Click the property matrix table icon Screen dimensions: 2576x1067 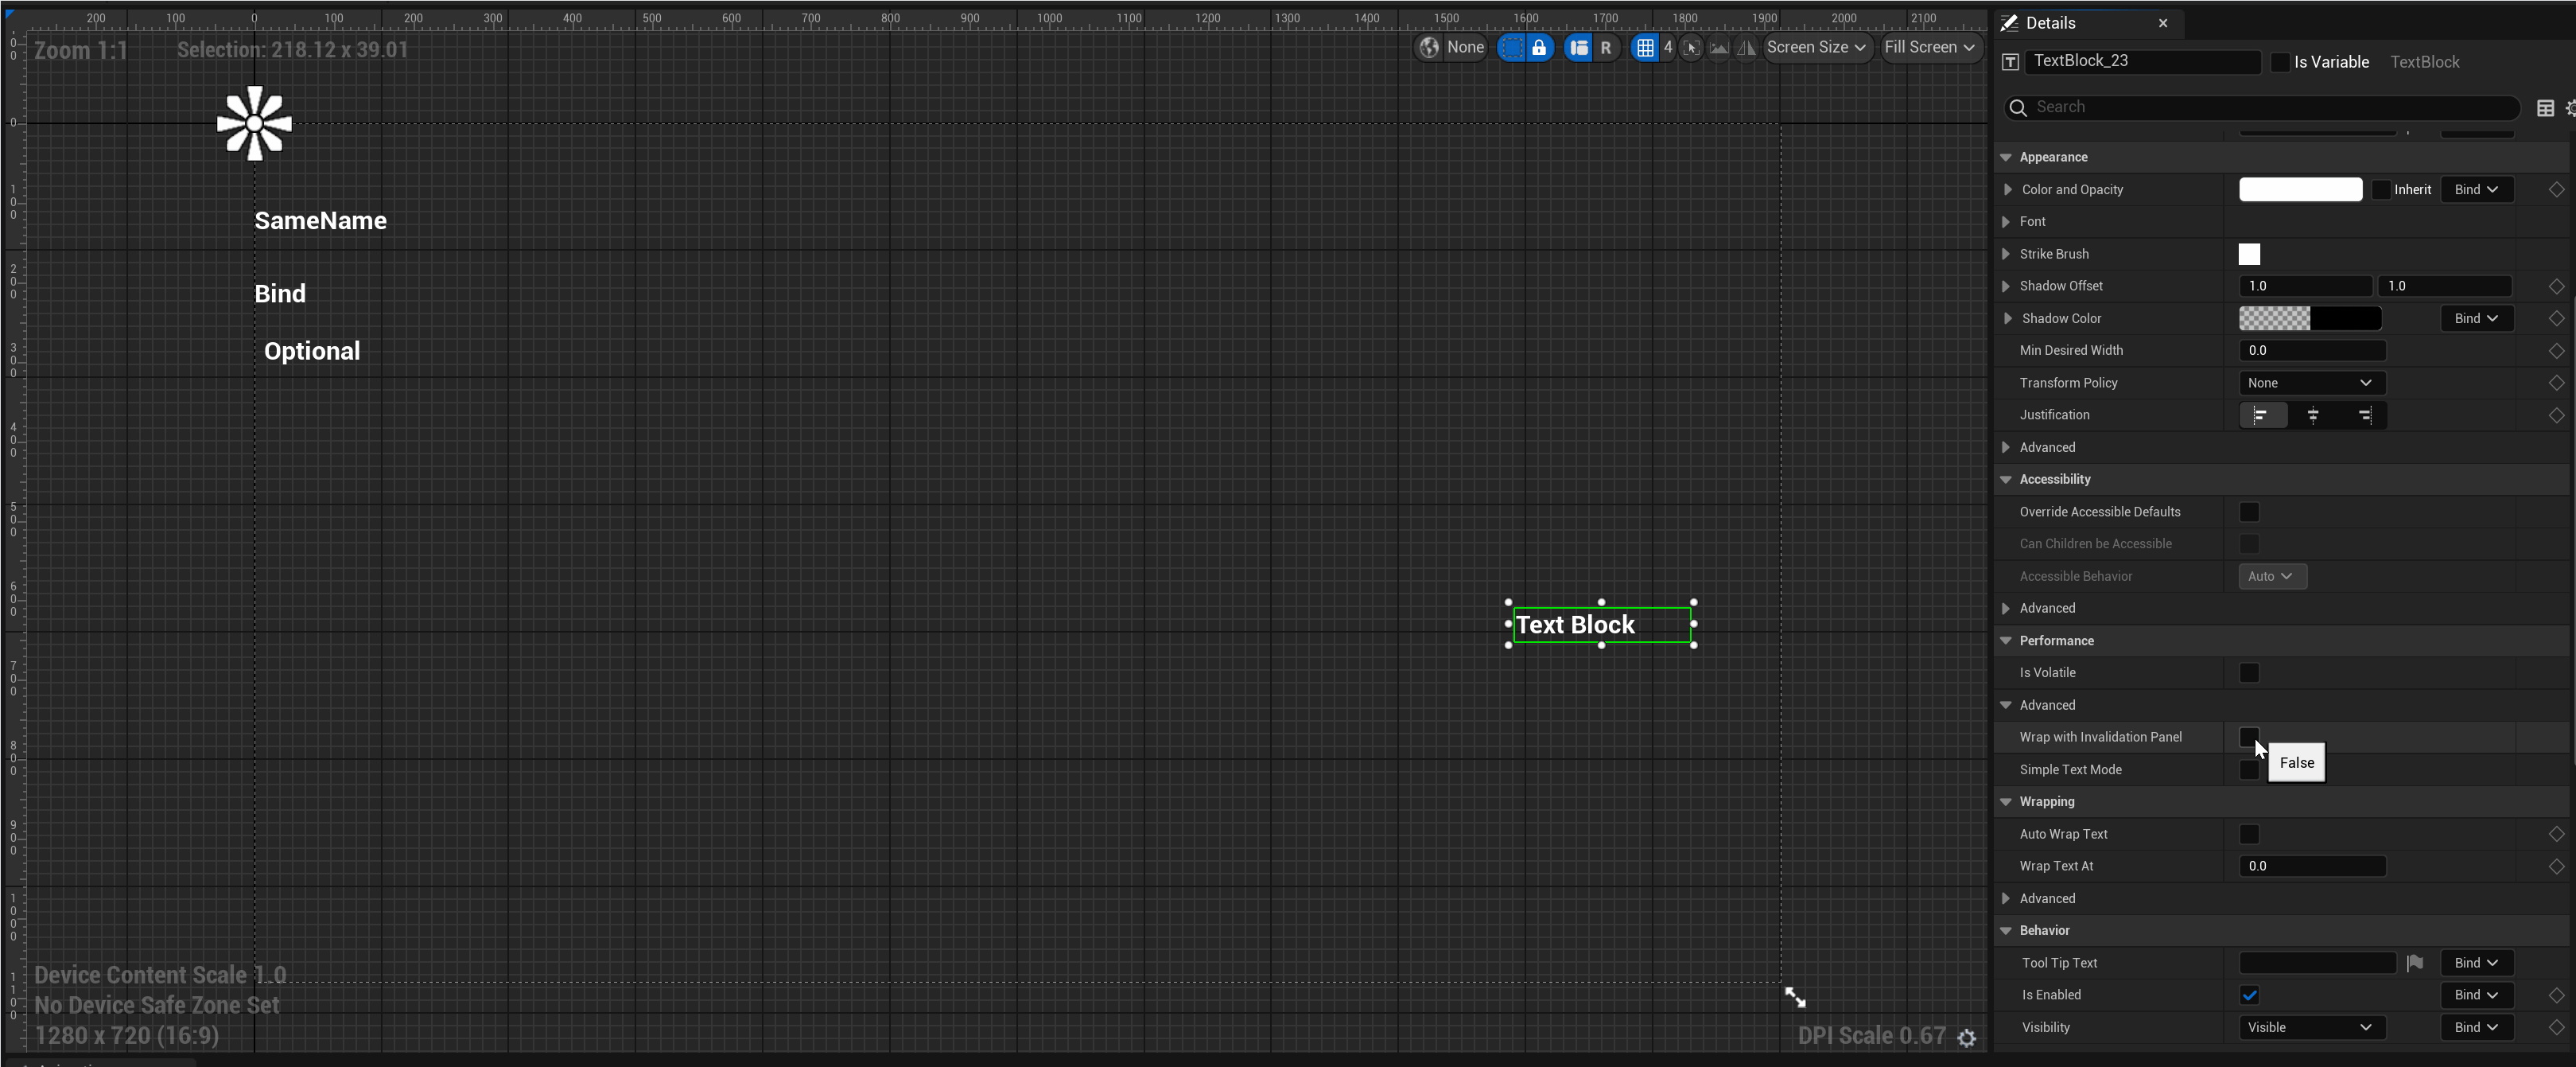click(2545, 108)
